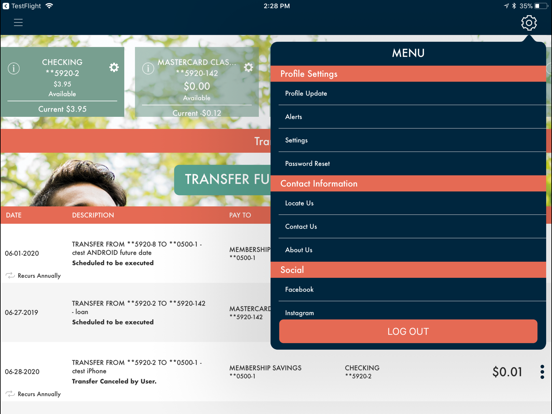Image resolution: width=552 pixels, height=414 pixels.
Task: Click the Contact Information section header
Action: coord(408,183)
